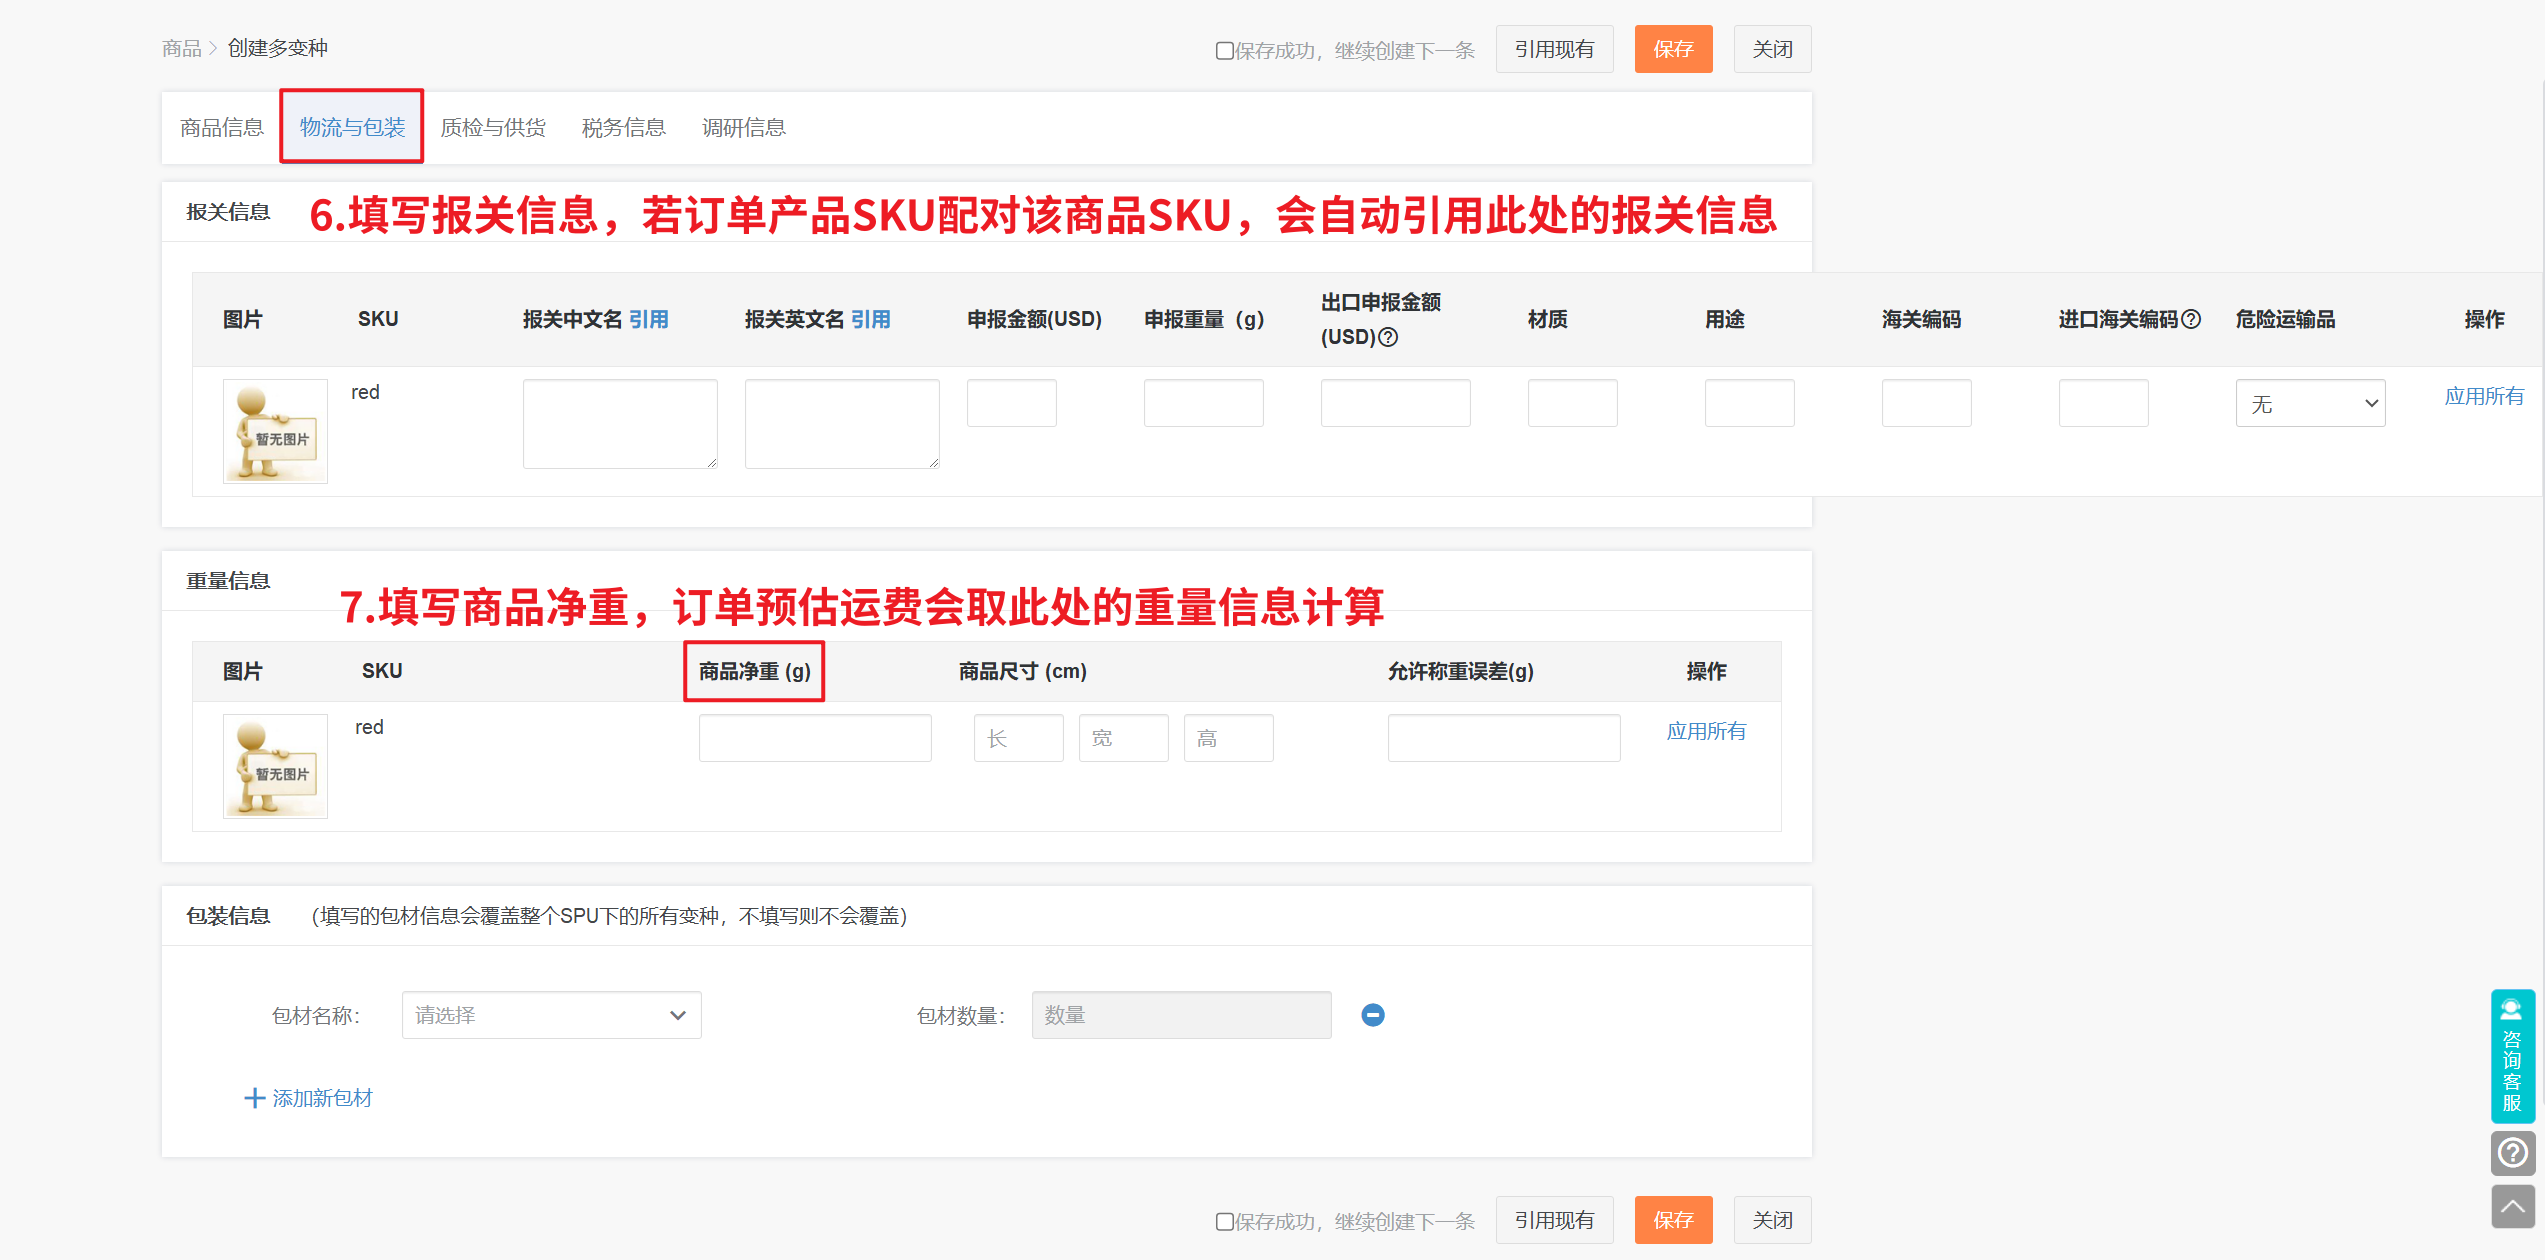Click the top 引用现有 button

click(x=1554, y=49)
